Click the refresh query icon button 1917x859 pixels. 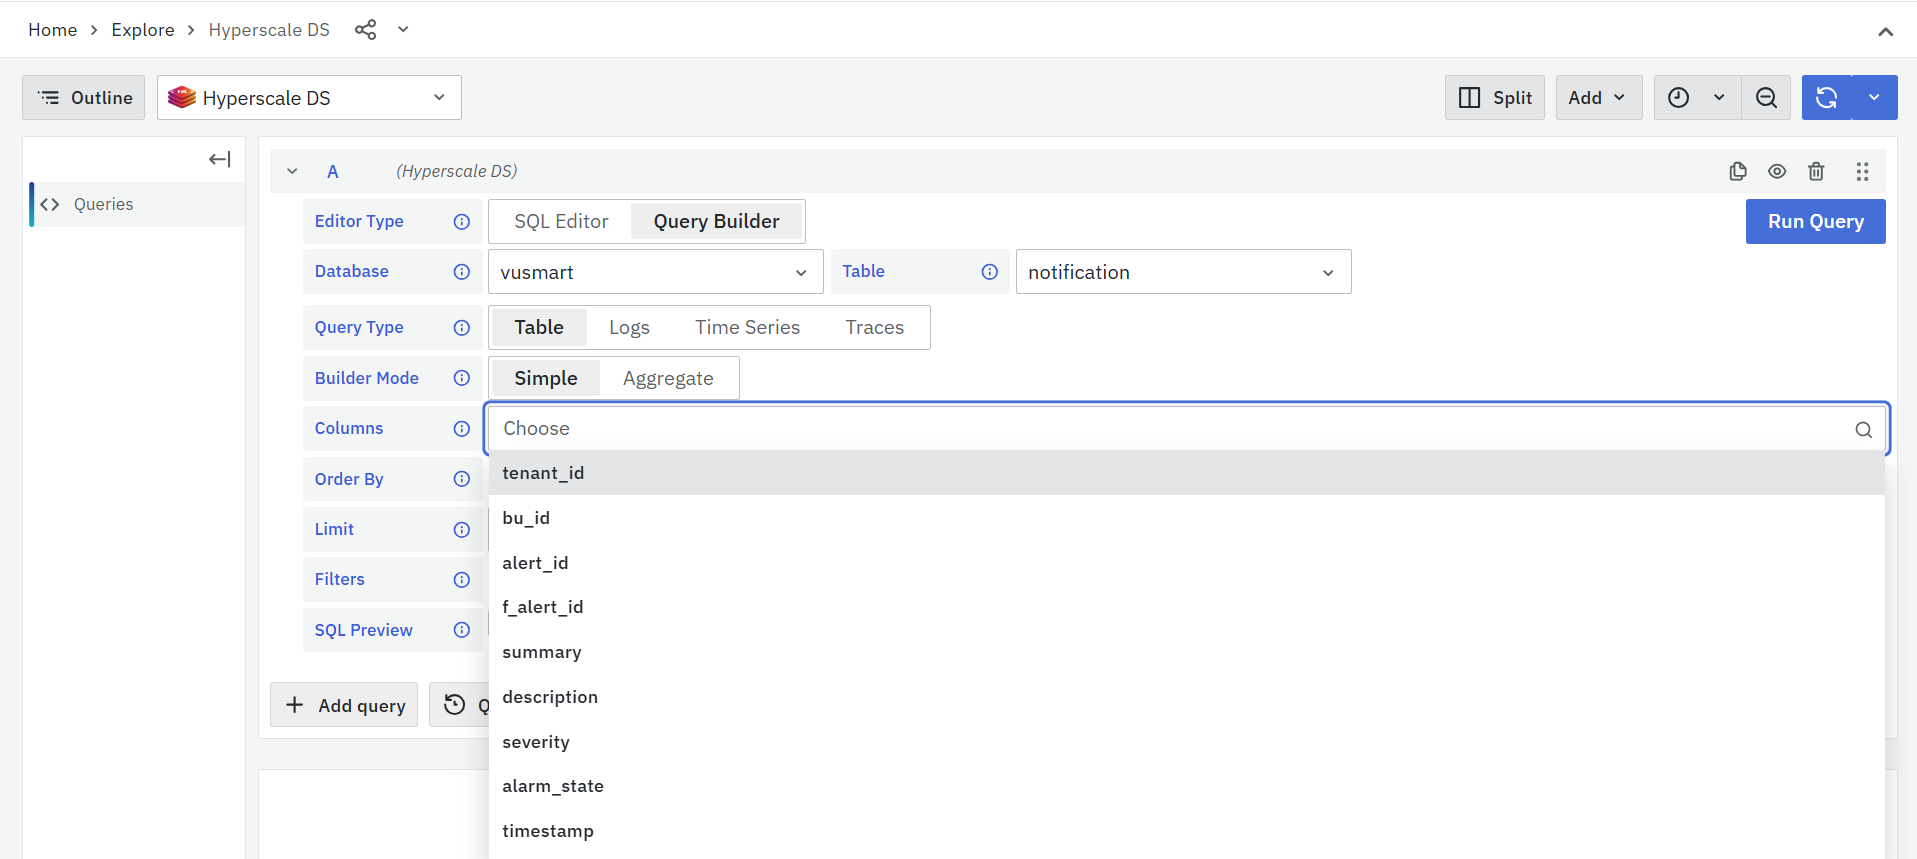coord(1826,98)
